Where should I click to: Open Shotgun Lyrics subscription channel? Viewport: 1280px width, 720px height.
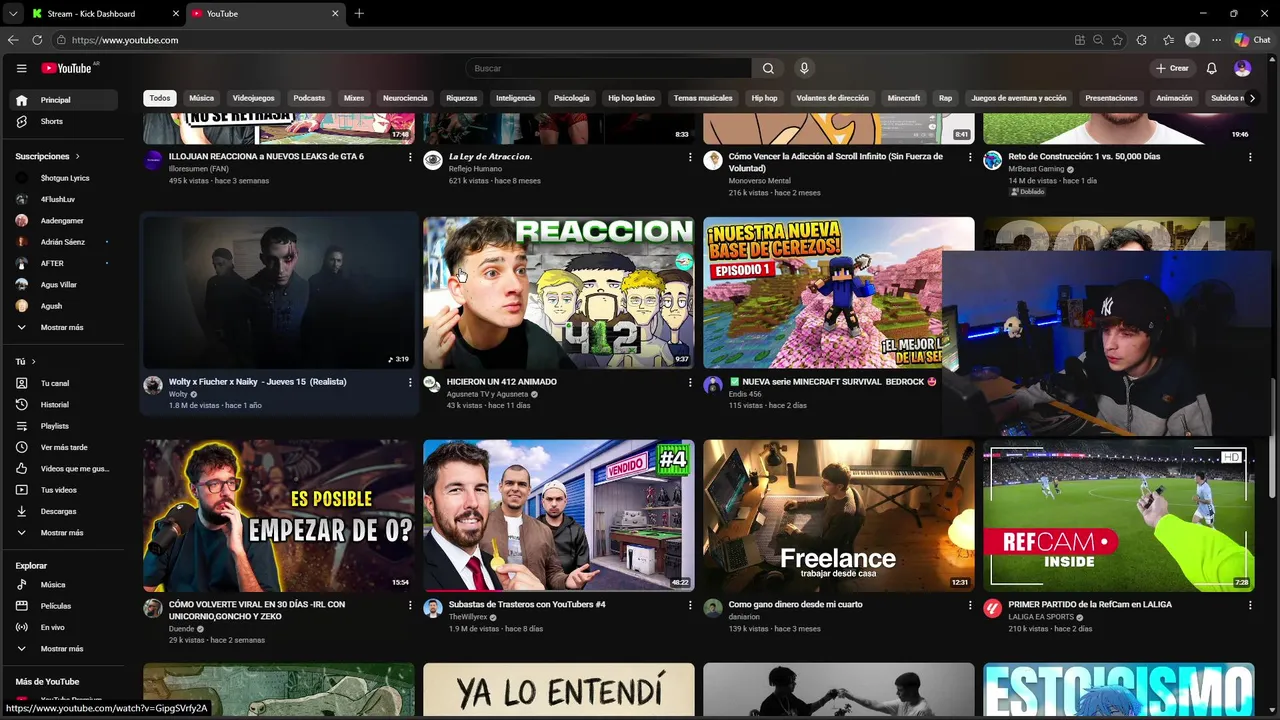(x=64, y=178)
